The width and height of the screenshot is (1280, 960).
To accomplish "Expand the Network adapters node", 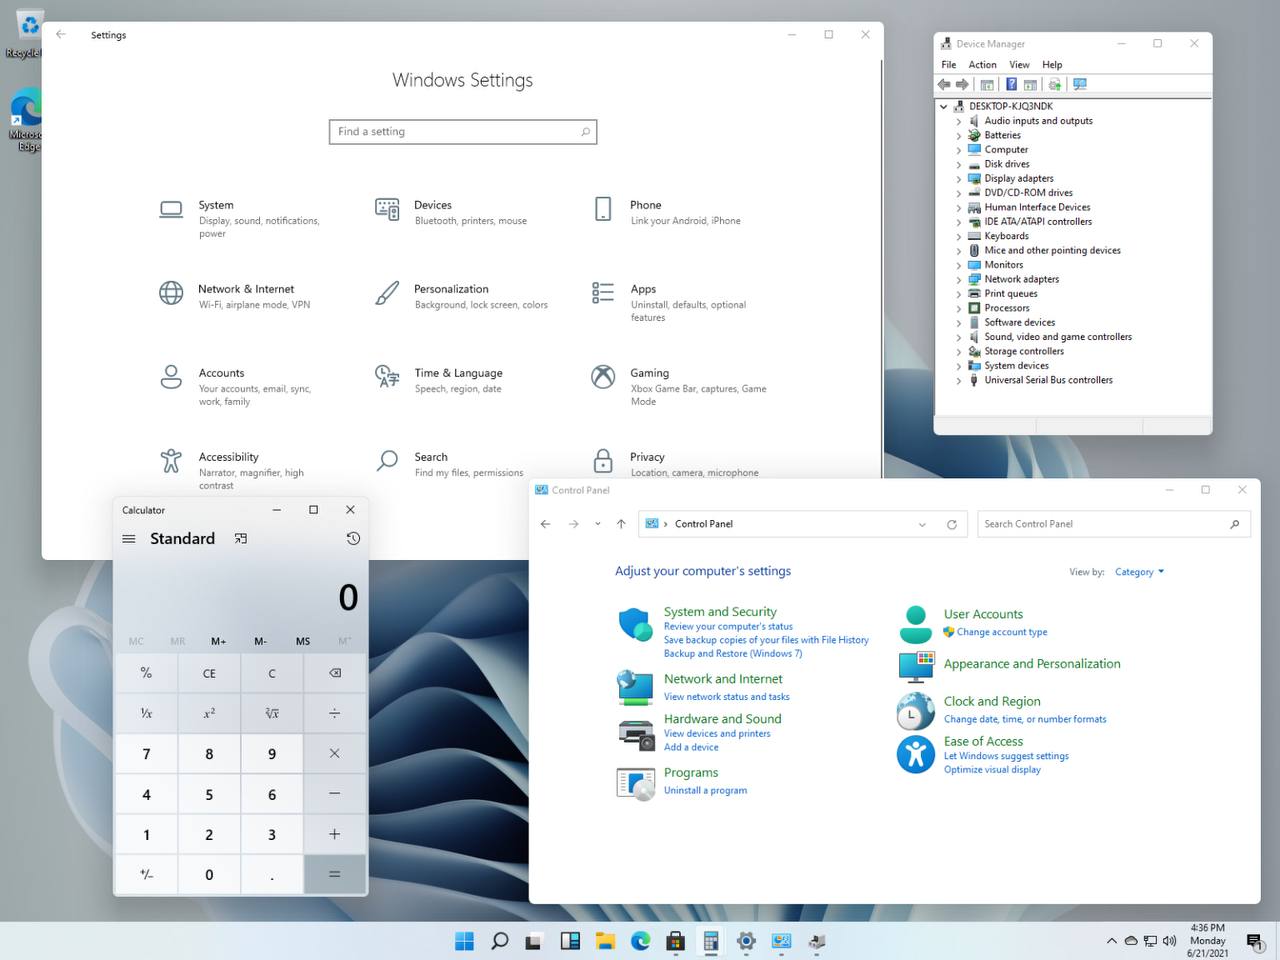I will 959,280.
